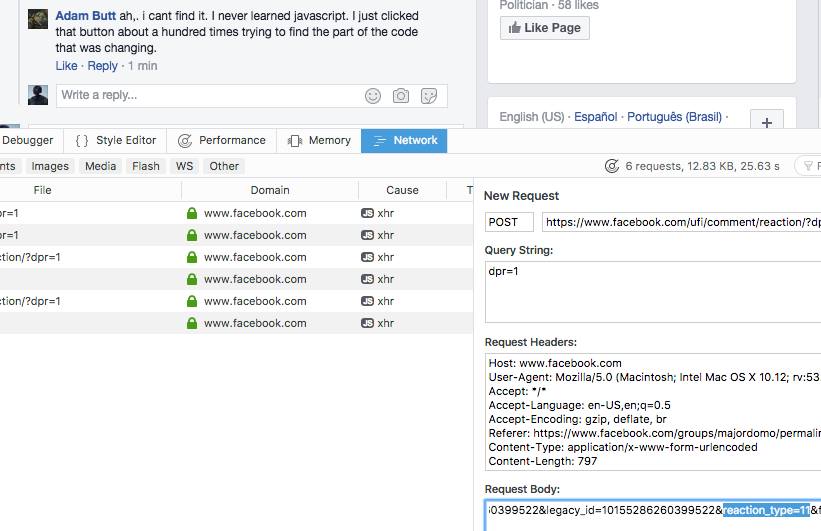Open the Performance tab
Image resolution: width=821 pixels, height=531 pixels.
coord(221,140)
